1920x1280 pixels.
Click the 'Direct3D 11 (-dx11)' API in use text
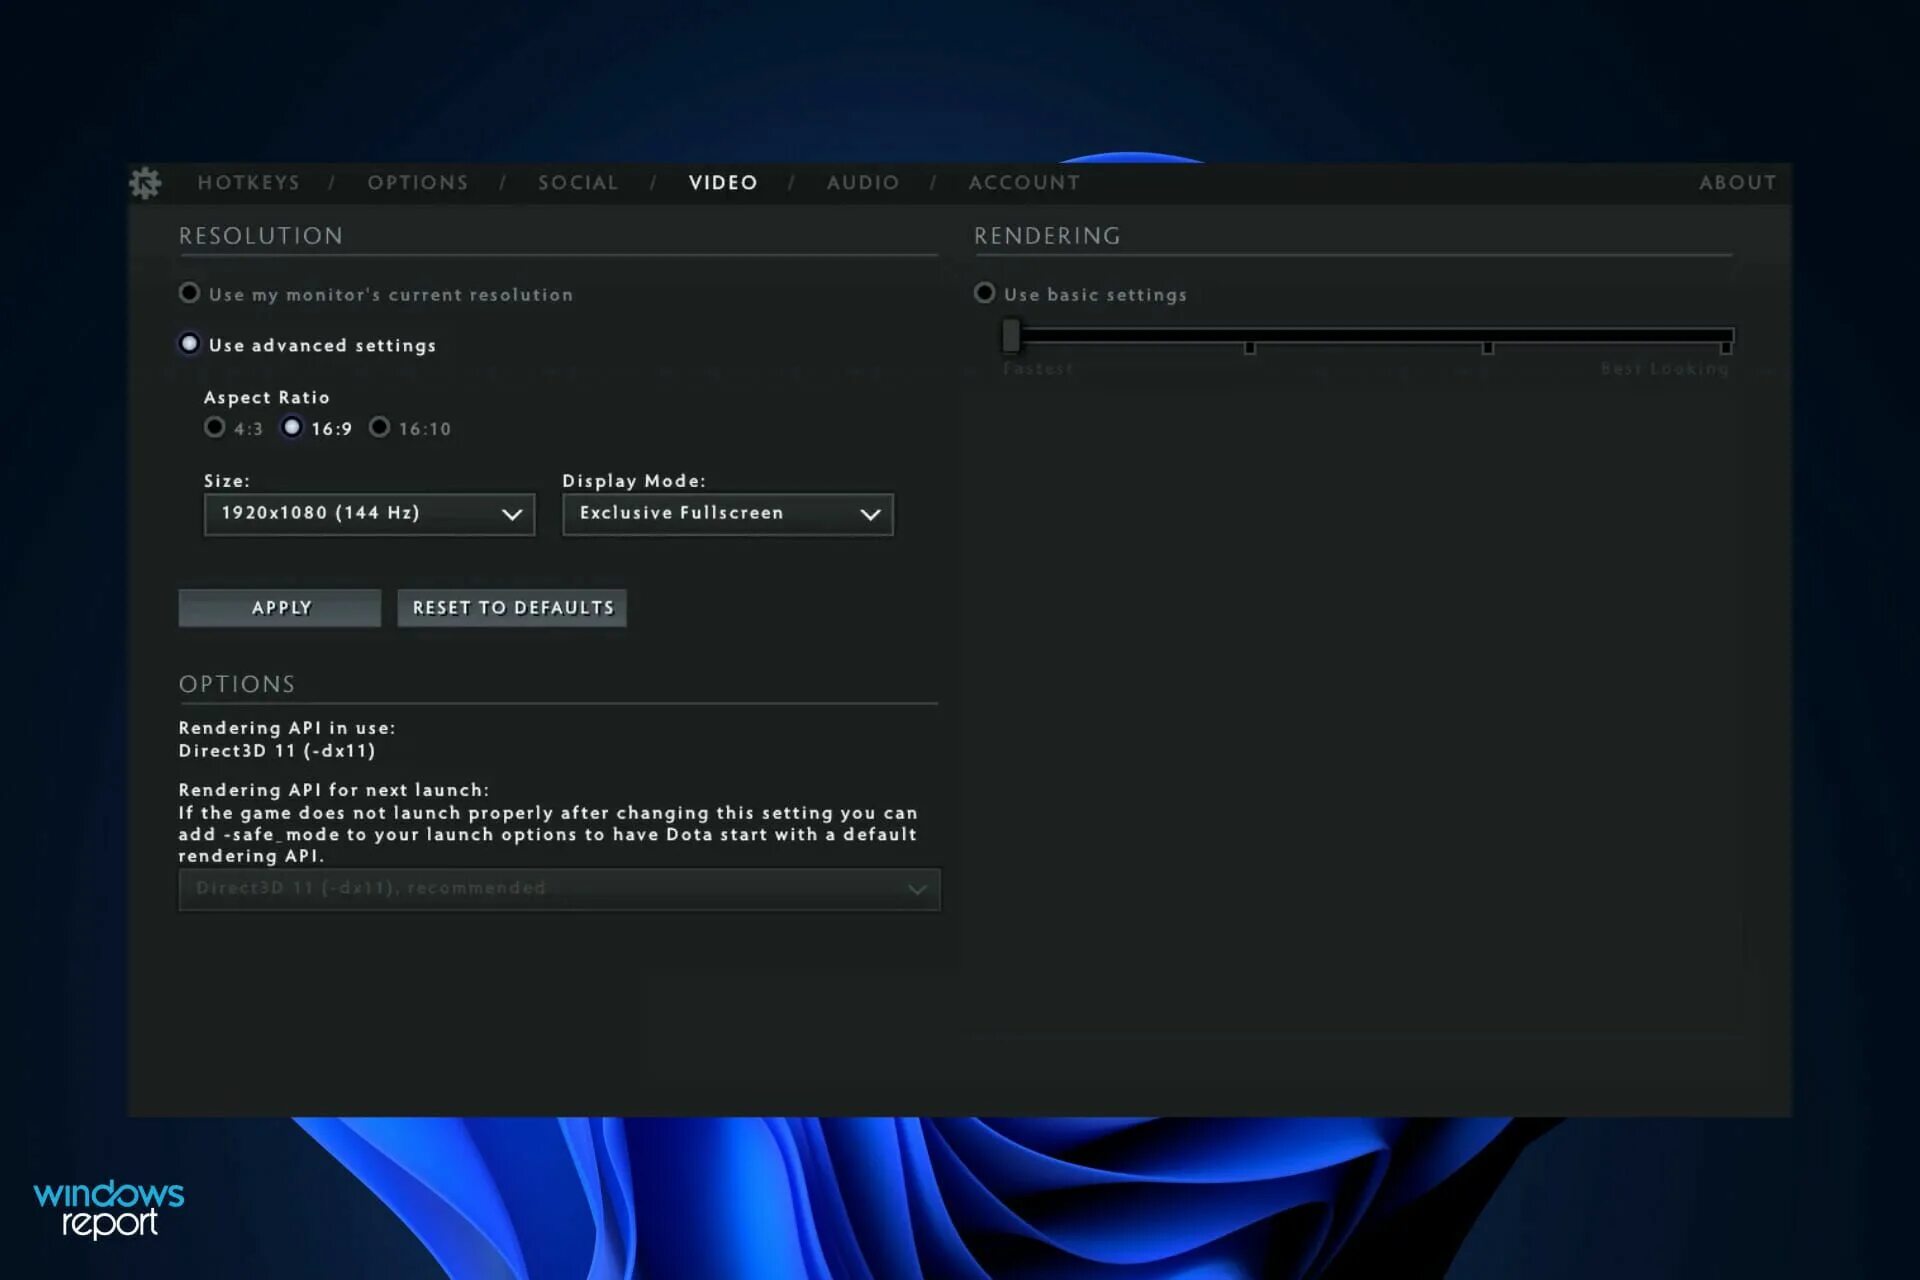(277, 751)
